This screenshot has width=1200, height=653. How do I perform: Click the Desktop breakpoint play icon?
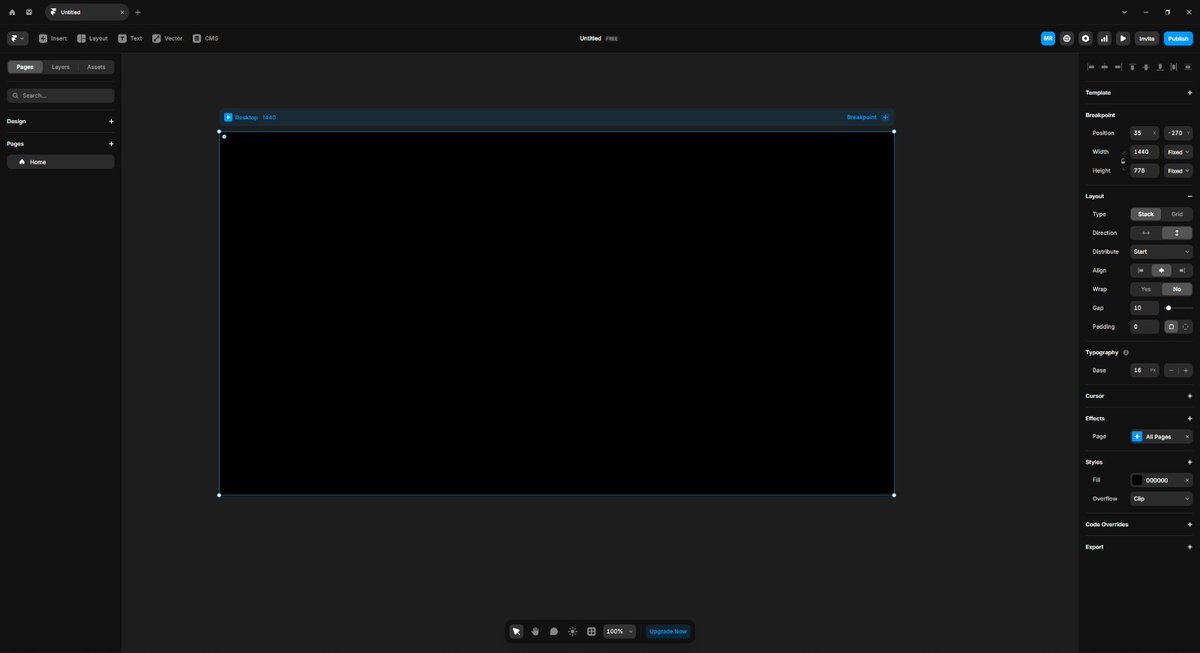[228, 117]
